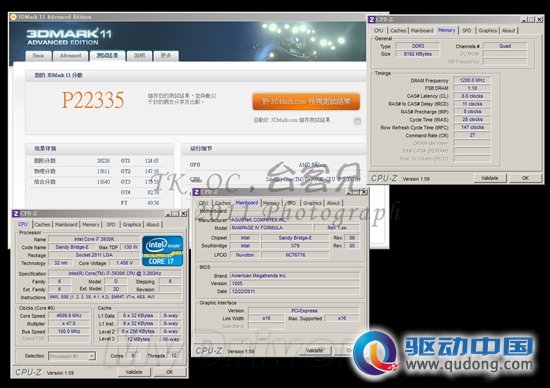550x388 pixels.
Task: Click Validate in the CPU-Z Mainboard window
Action: tap(314, 350)
